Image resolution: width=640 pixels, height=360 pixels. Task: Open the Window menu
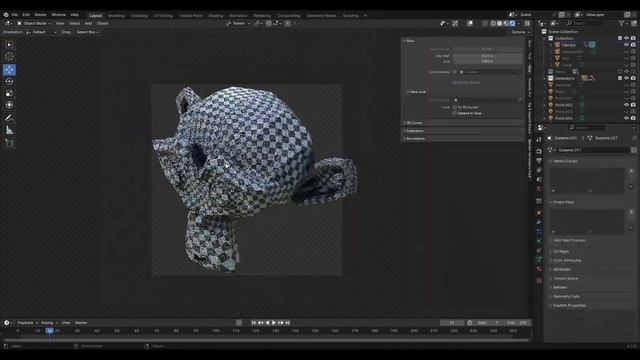point(58,15)
